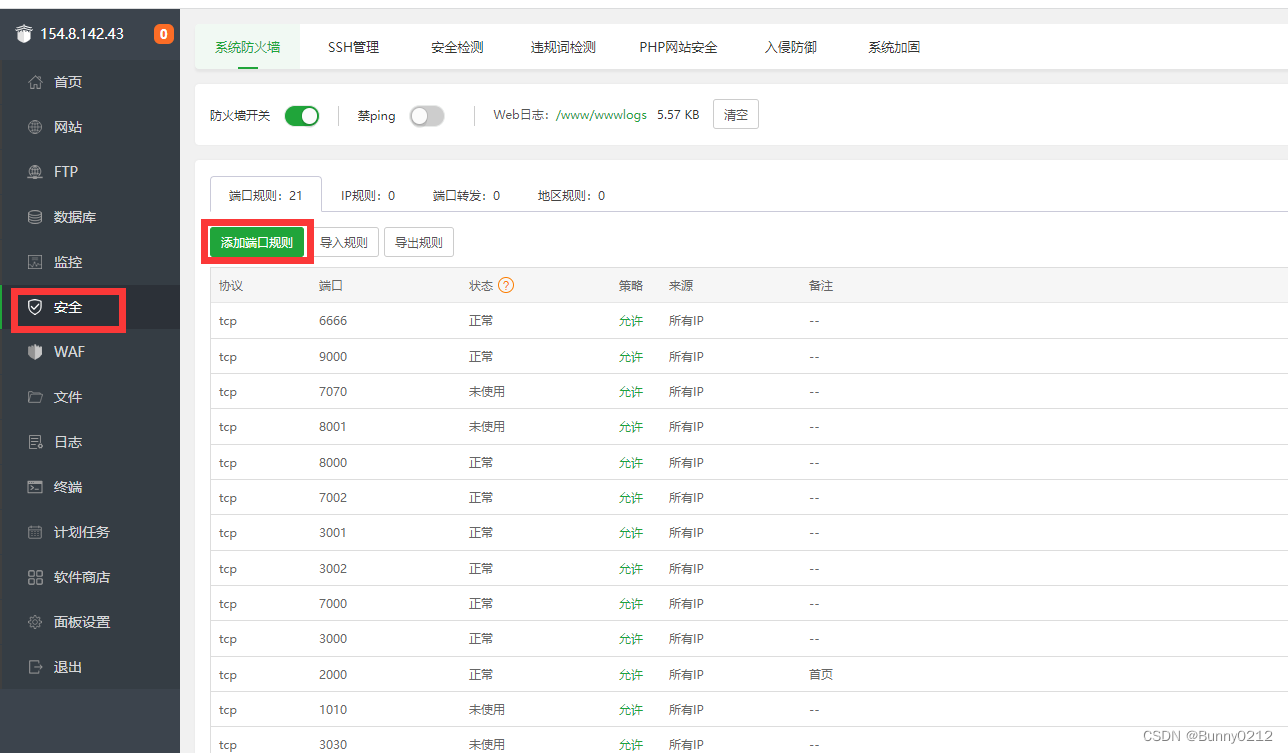The image size is (1288, 753).
Task: Click the terminal icon beside 终端
Action: tap(35, 487)
